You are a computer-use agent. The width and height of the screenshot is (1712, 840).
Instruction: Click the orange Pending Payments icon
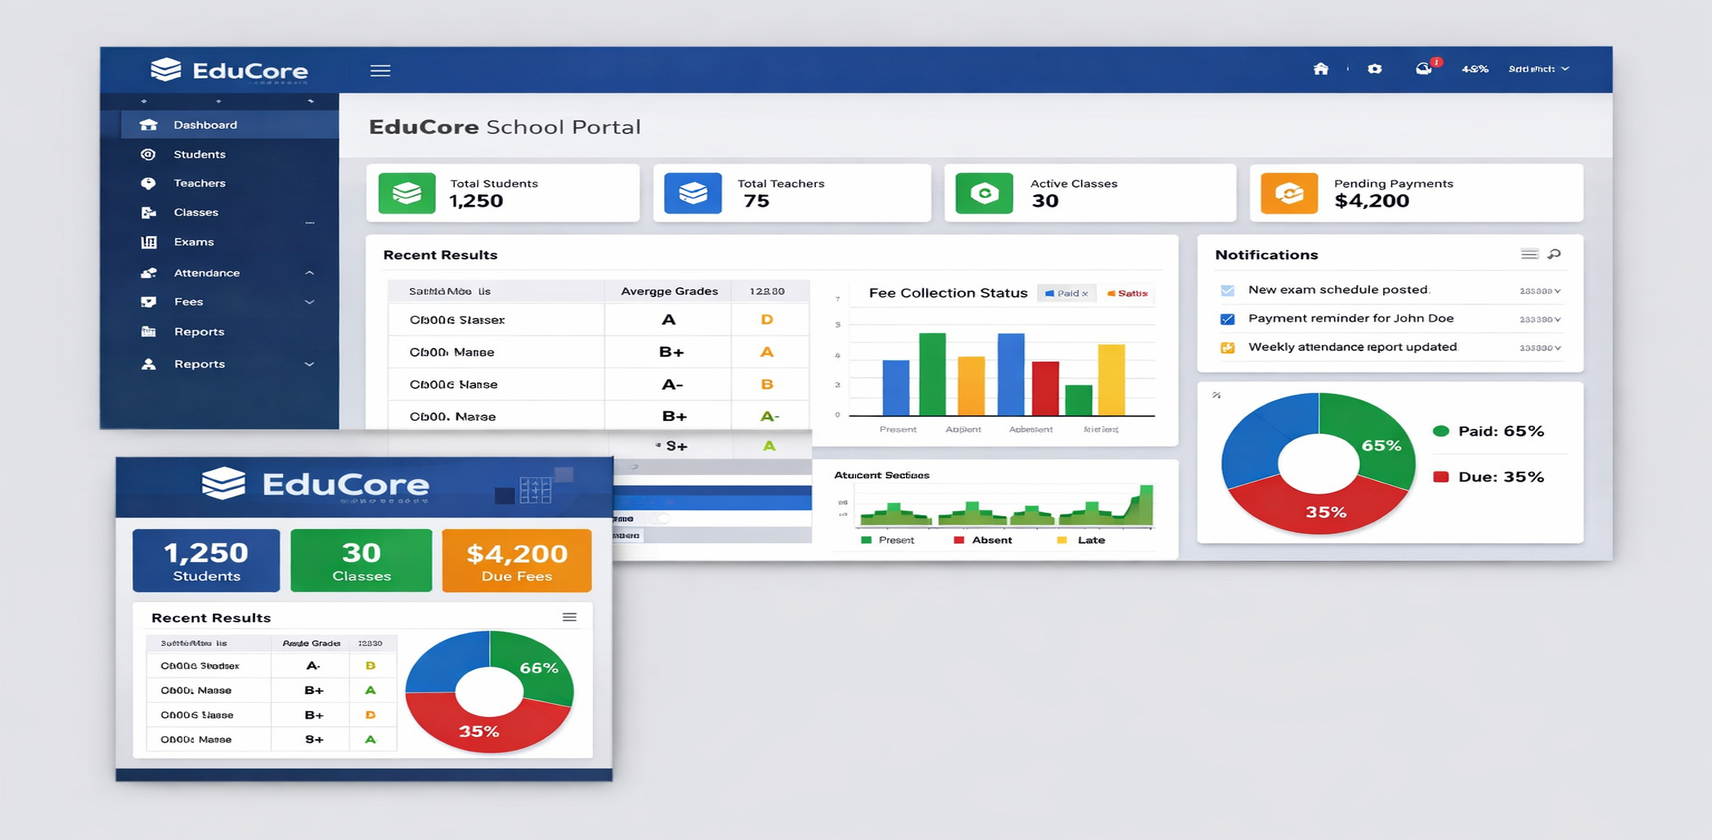(x=1289, y=193)
